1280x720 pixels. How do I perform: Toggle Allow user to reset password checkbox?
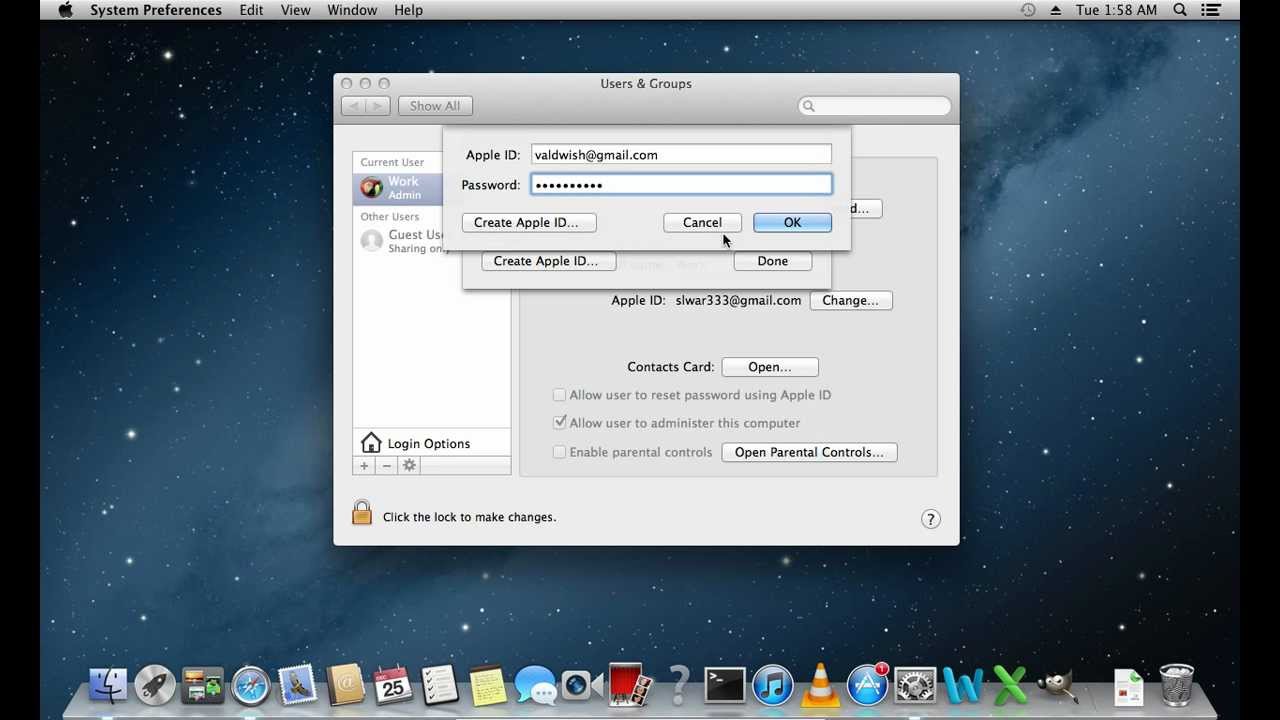(x=560, y=395)
